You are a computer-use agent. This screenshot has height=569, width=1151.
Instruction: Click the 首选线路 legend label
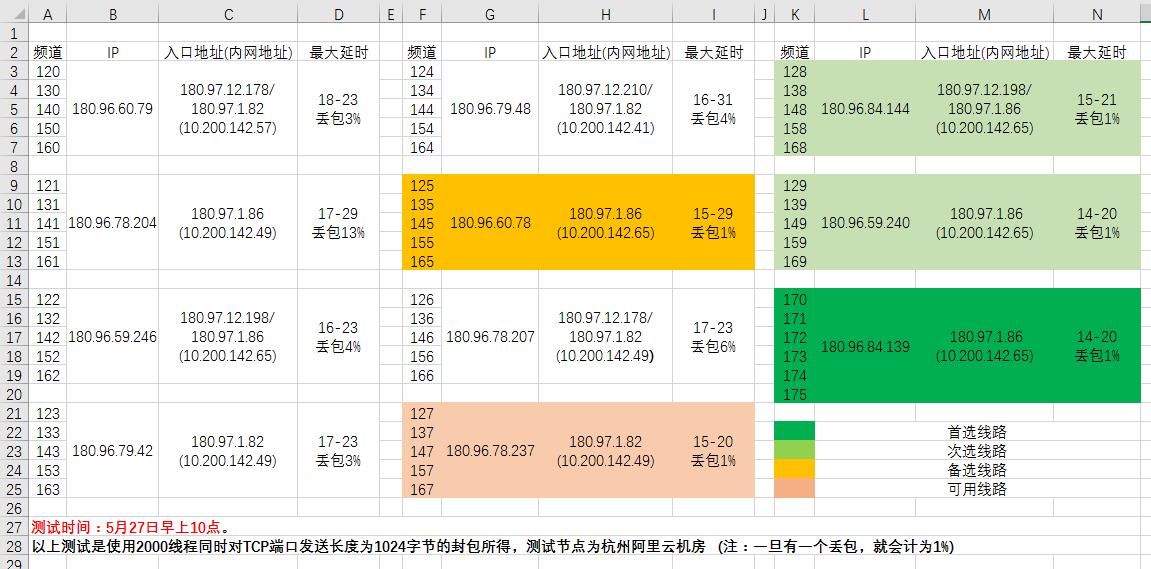(976, 432)
